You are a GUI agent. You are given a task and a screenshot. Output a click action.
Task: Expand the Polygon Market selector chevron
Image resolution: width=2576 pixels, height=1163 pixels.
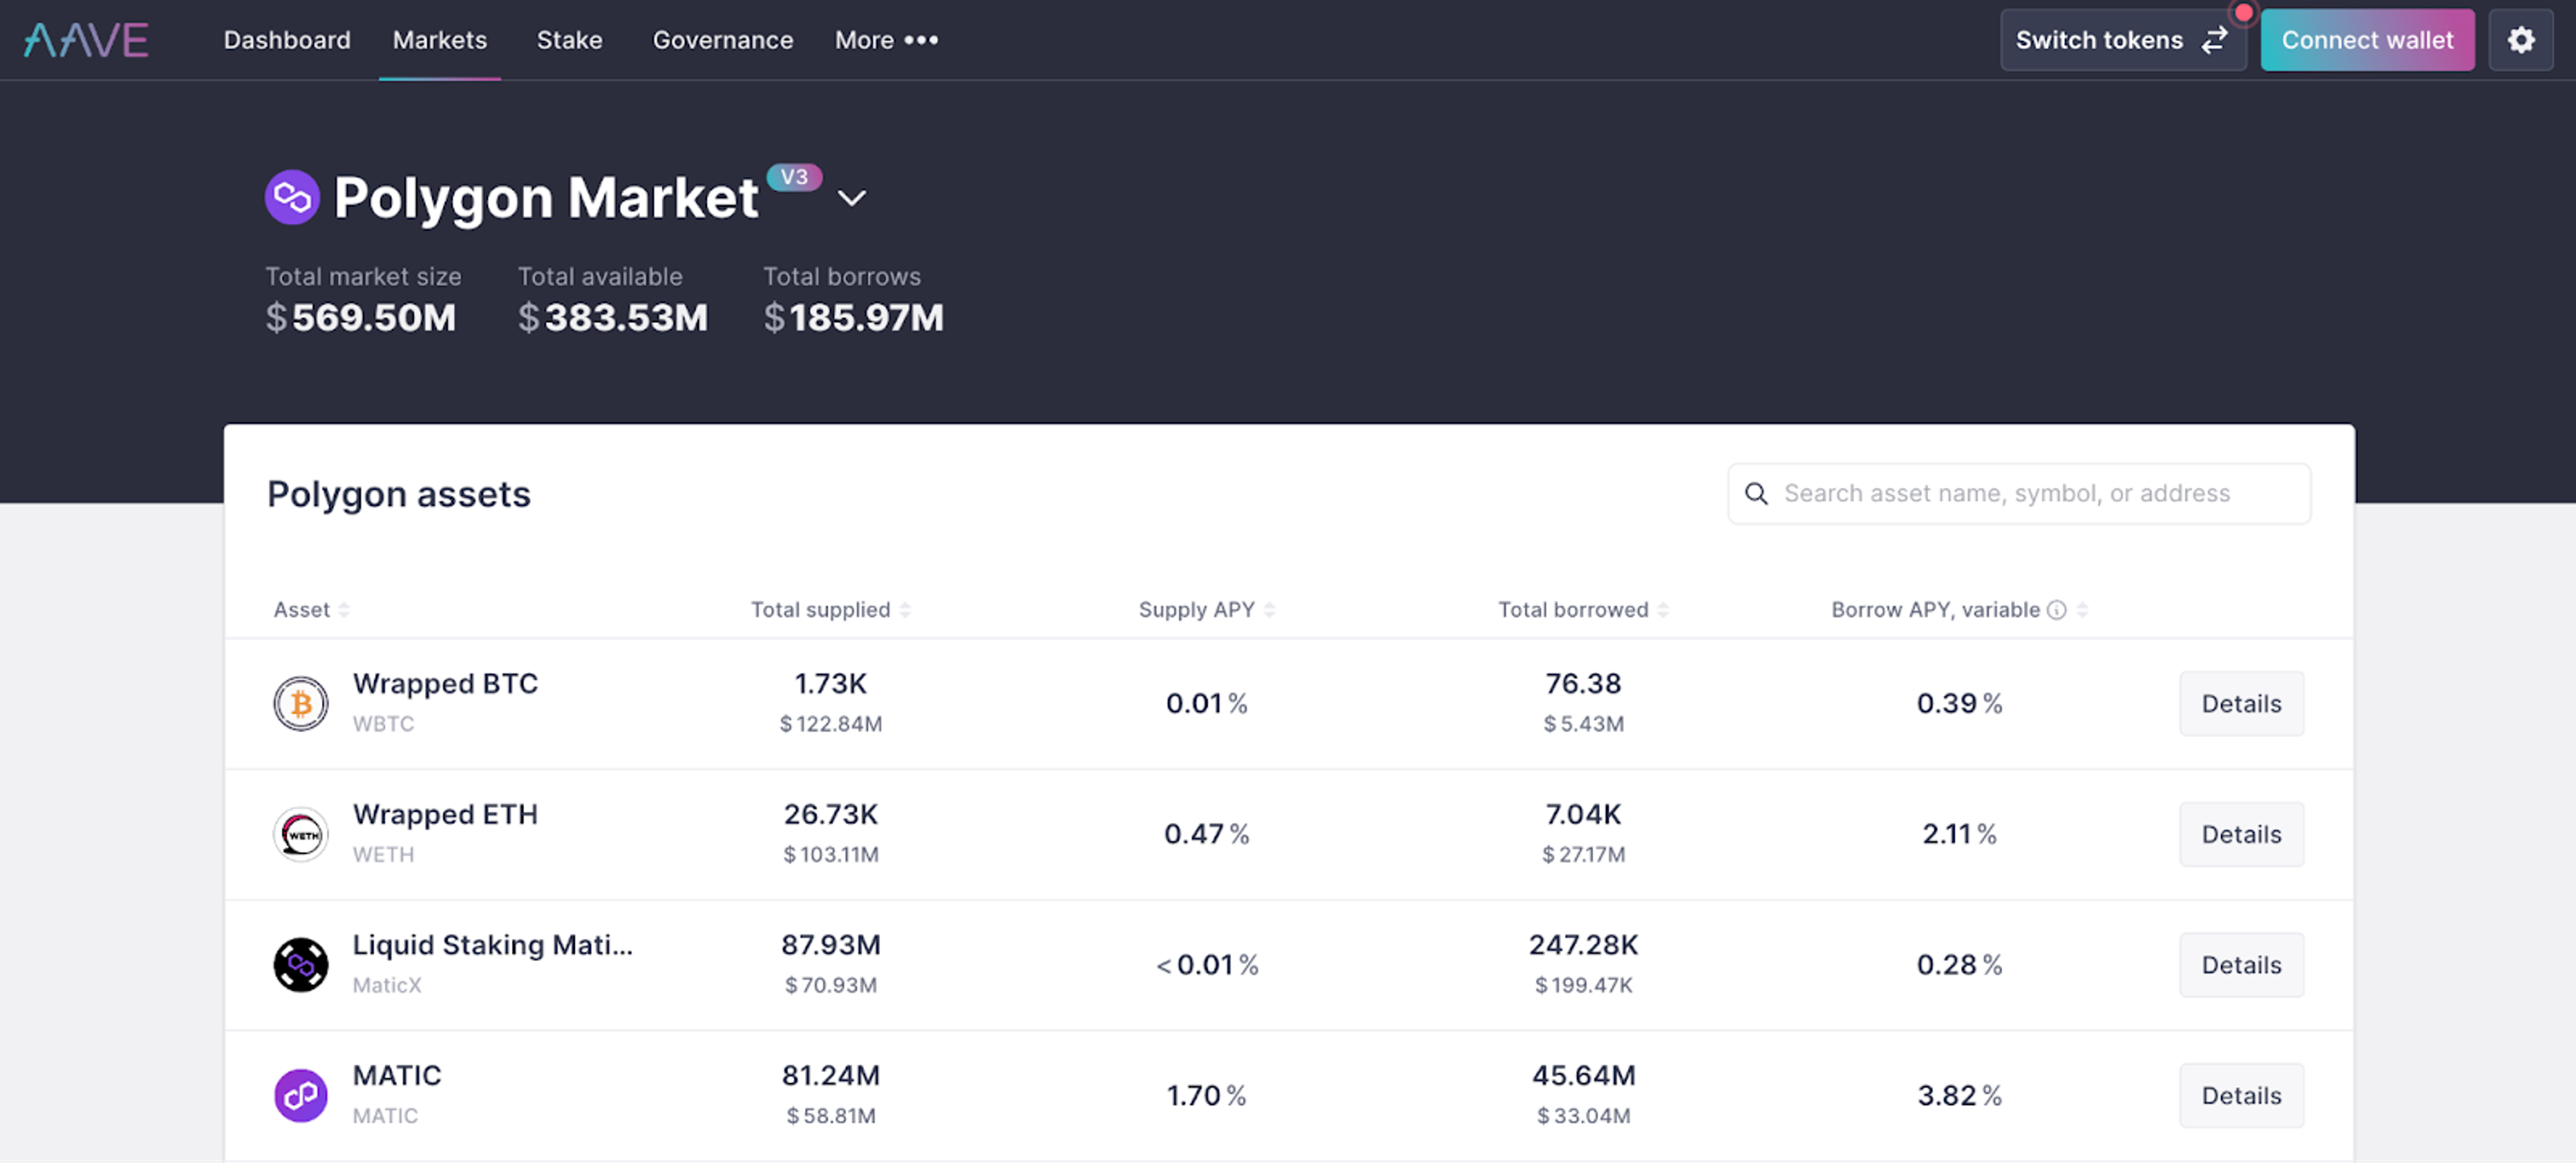851,198
